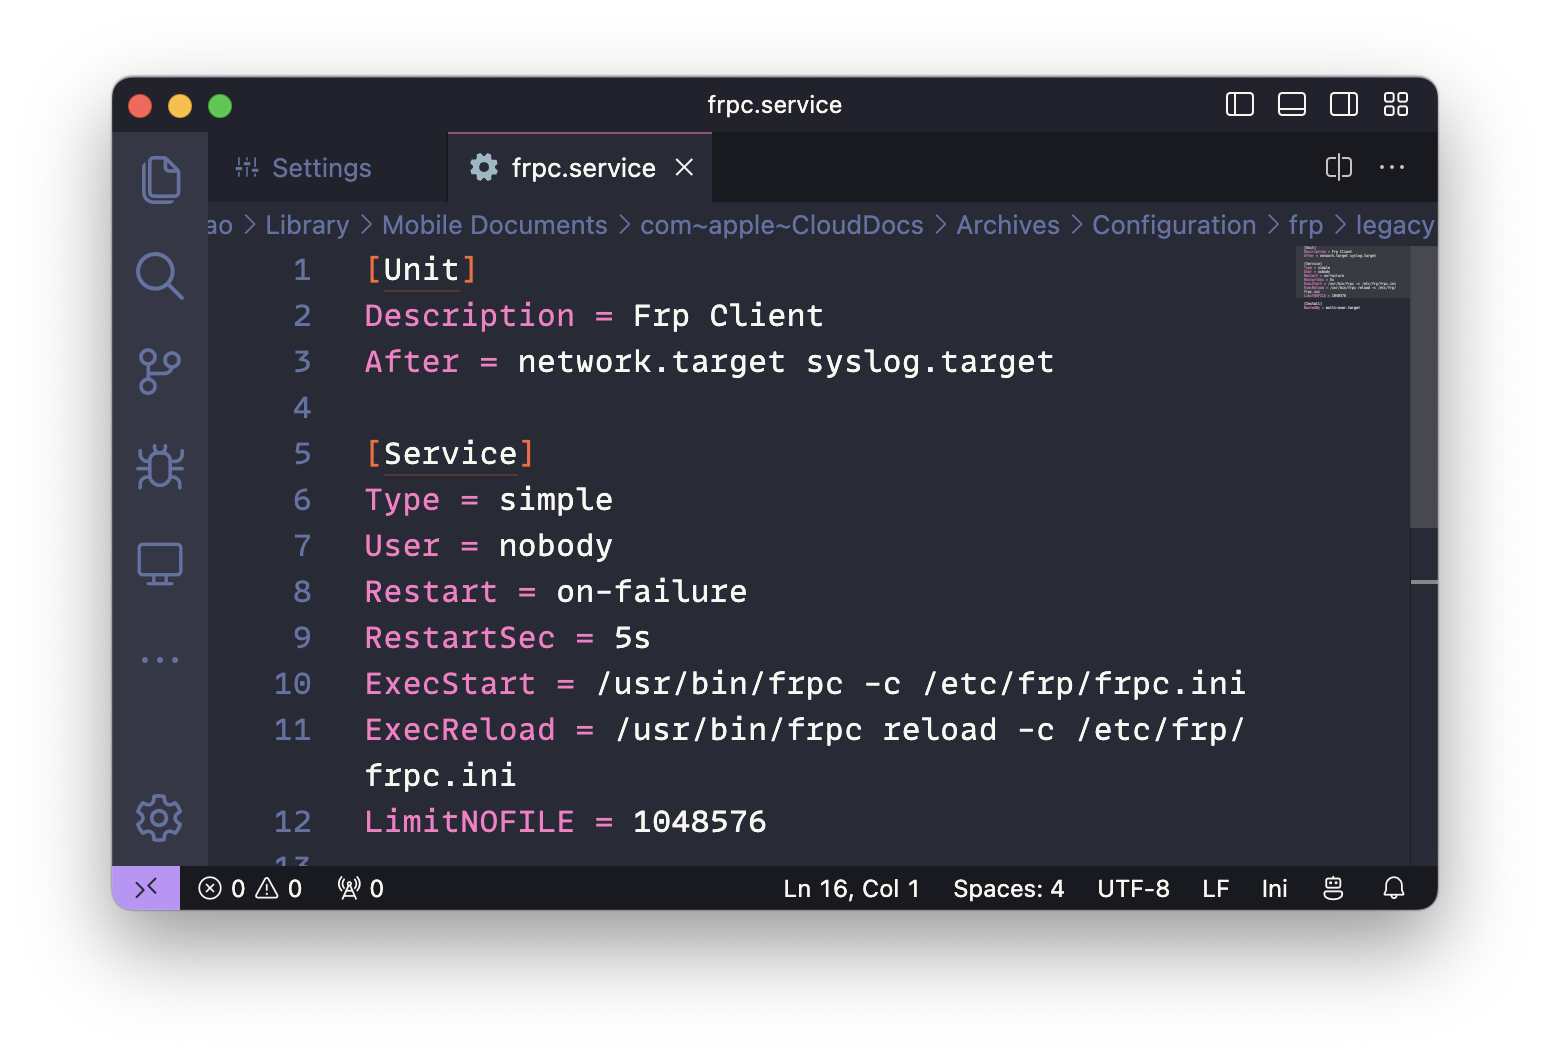Screen dimensions: 1550x1058
Task: Open the Explorer view in activity bar
Action: pos(160,180)
